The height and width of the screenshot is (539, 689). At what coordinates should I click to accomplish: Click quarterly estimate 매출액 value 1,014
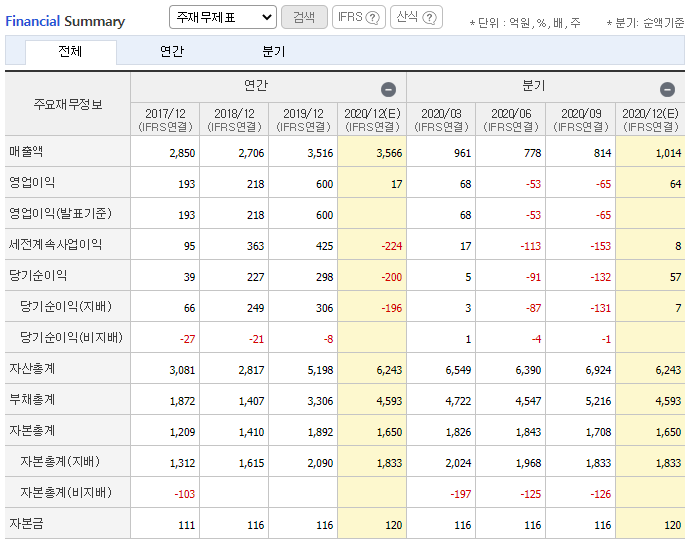(x=668, y=153)
